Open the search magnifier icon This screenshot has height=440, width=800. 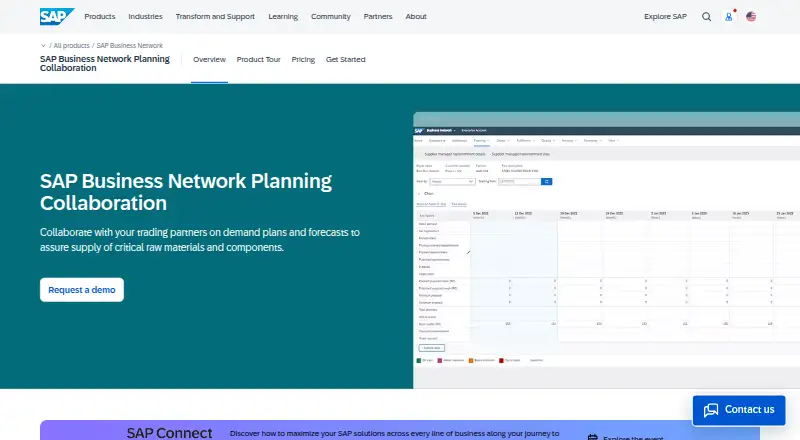(x=706, y=16)
